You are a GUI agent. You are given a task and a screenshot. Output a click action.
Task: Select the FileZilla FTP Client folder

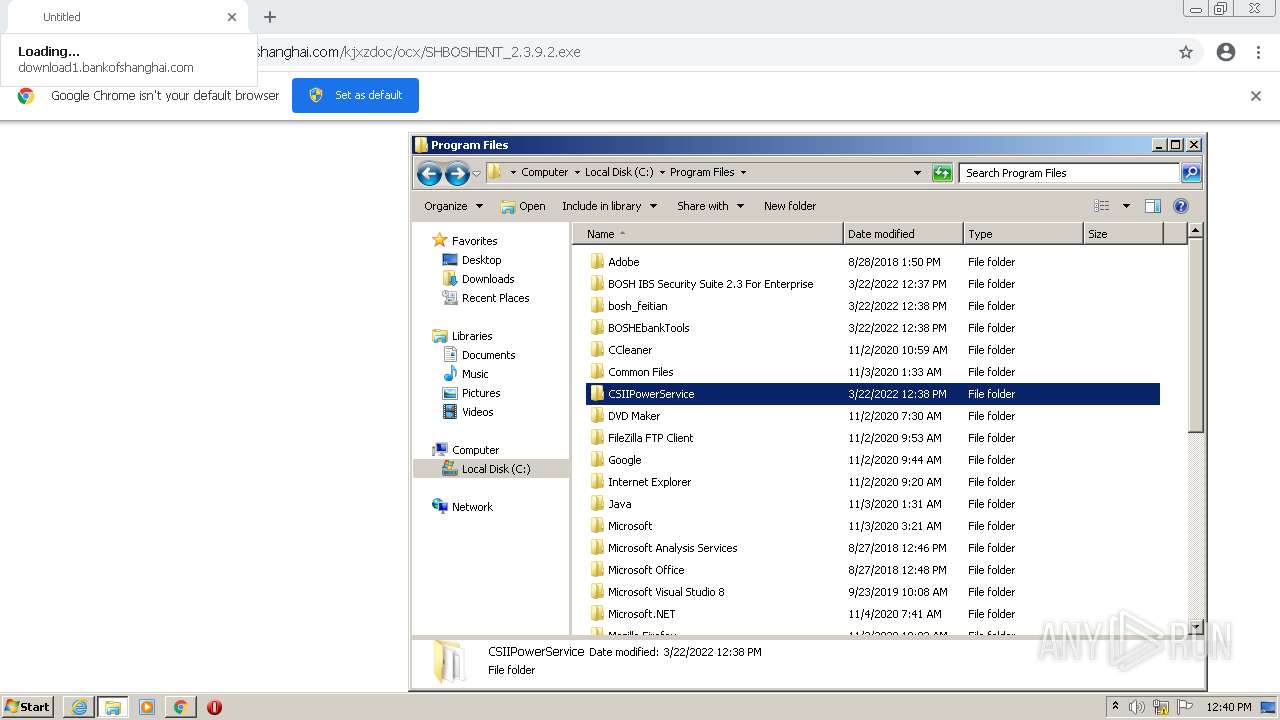pos(872,438)
